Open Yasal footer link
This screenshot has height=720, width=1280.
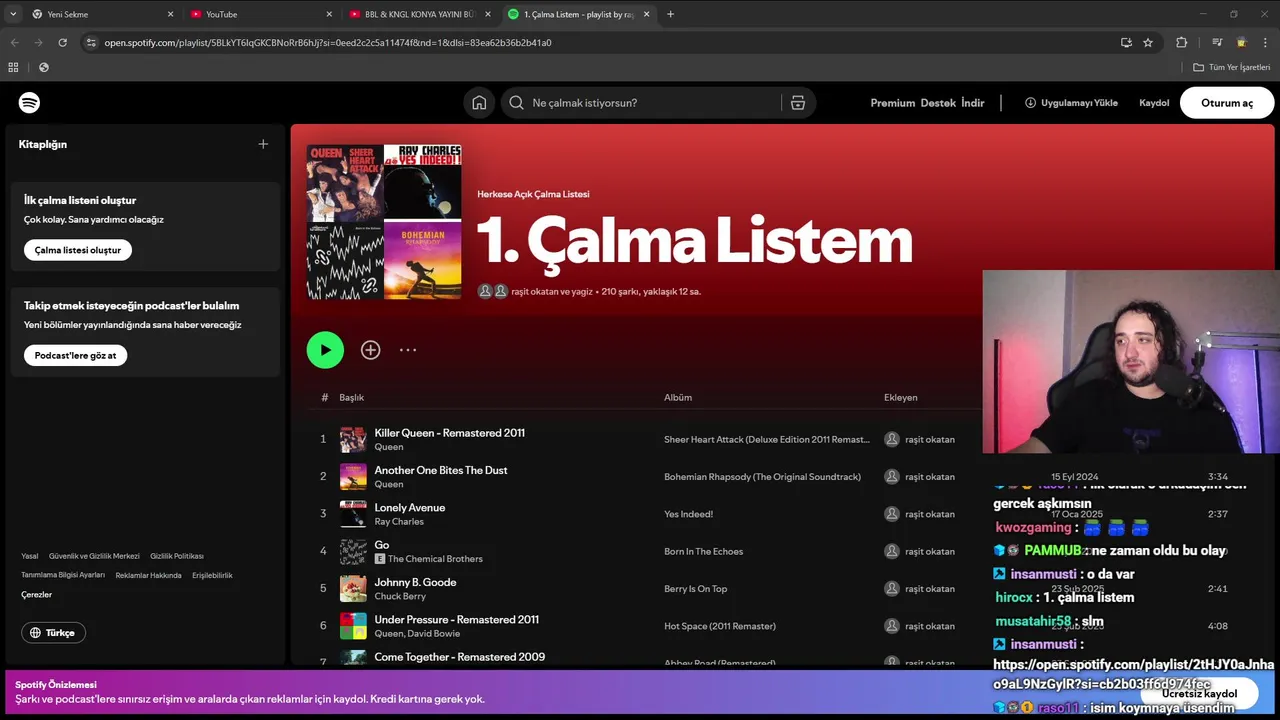30,556
